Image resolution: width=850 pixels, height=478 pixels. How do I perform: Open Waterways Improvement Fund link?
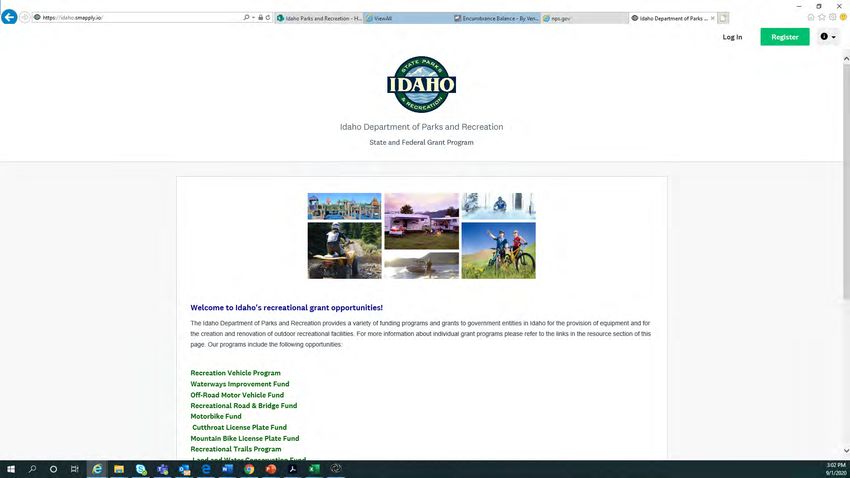point(240,384)
